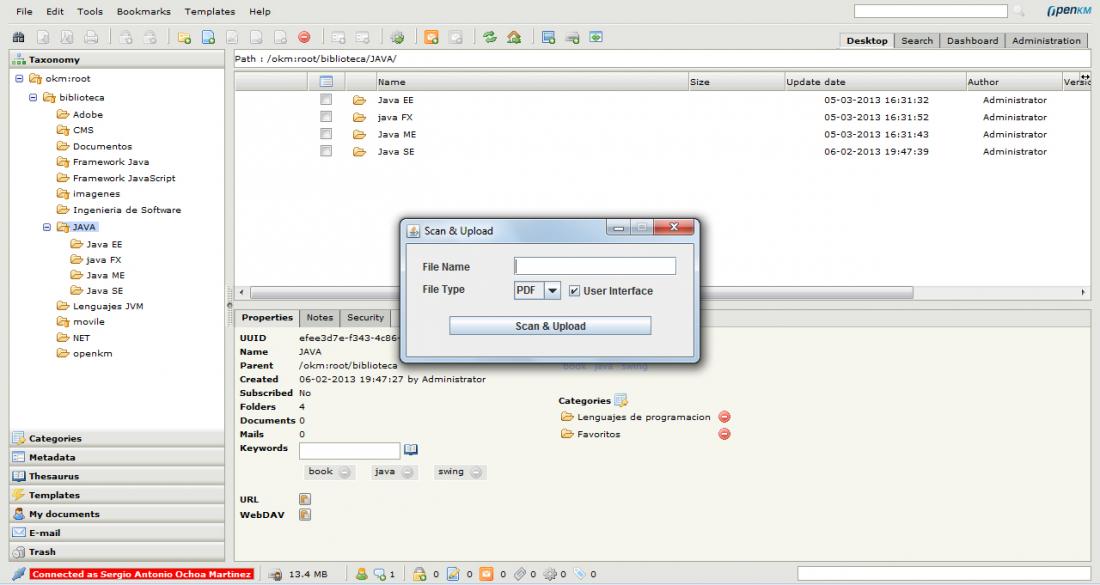
Task: Toggle the User Interface checkbox
Action: (574, 291)
